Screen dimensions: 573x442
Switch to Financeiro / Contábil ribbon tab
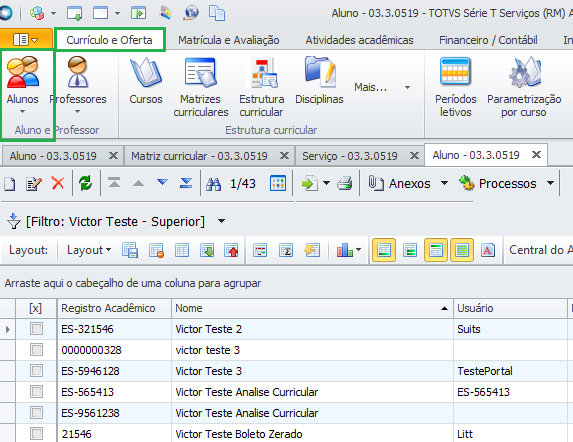[x=488, y=40]
